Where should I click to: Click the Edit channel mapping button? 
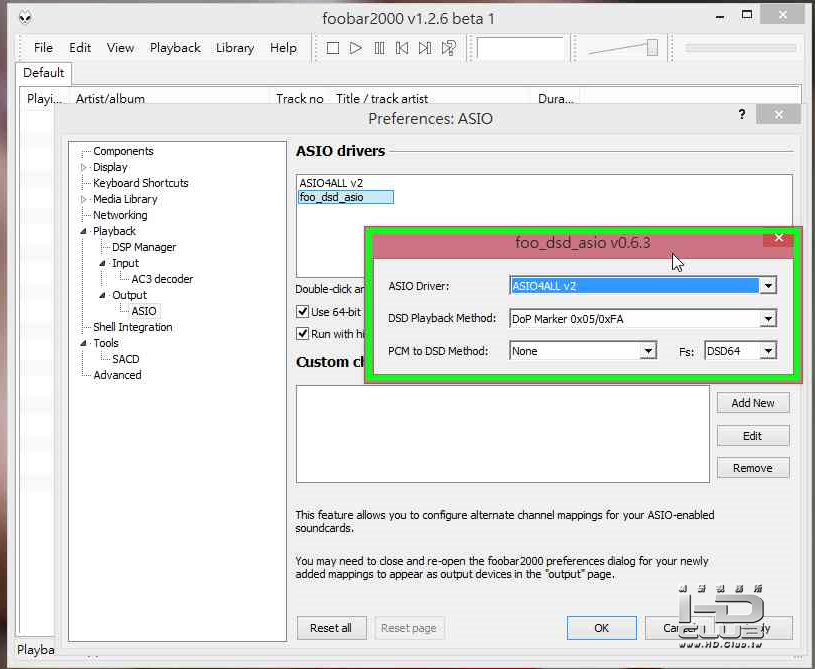click(753, 436)
